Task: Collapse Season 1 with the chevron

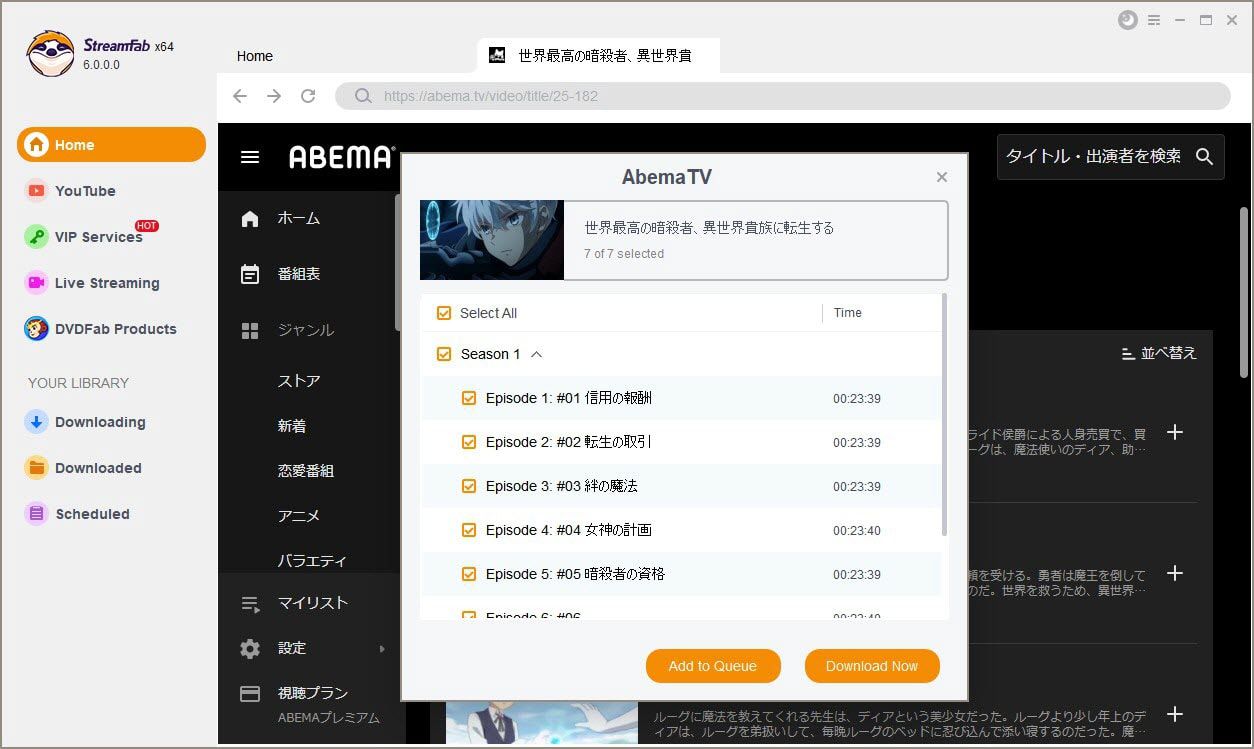Action: [536, 354]
